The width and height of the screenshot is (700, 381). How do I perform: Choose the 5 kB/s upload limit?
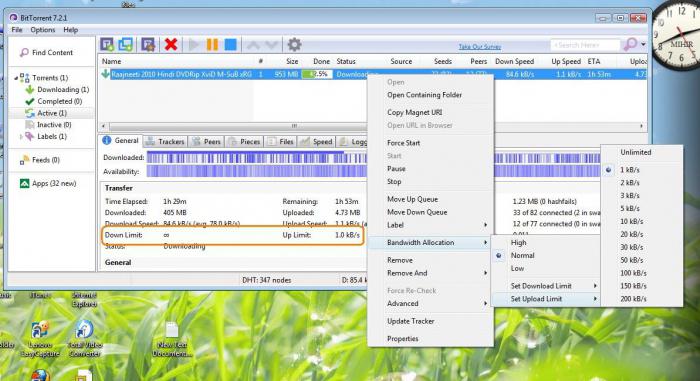point(629,209)
